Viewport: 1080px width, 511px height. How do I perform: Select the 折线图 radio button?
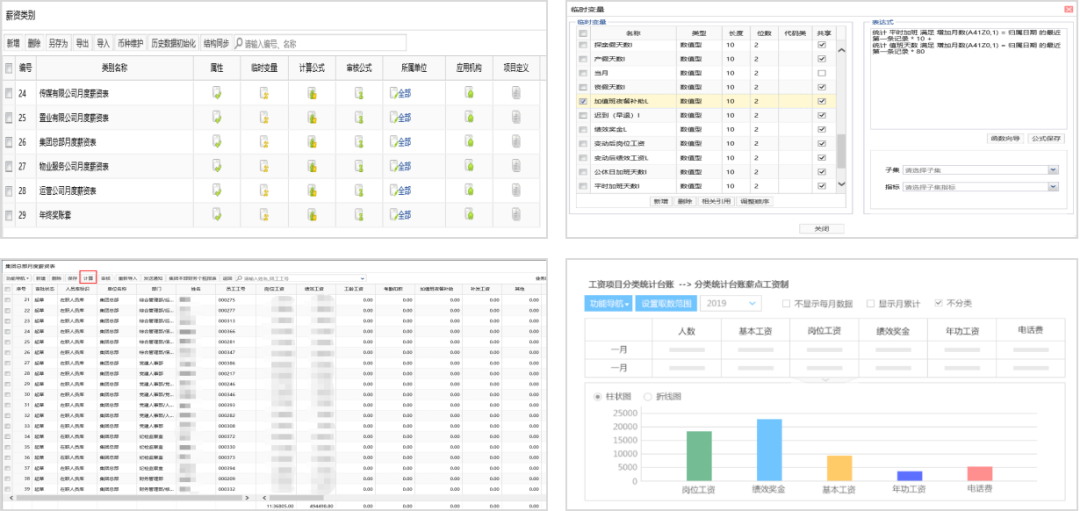point(647,396)
